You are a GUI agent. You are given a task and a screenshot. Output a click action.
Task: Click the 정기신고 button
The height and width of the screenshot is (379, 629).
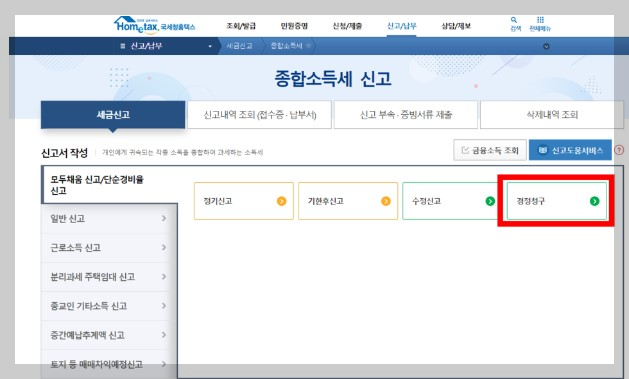[x=244, y=201]
